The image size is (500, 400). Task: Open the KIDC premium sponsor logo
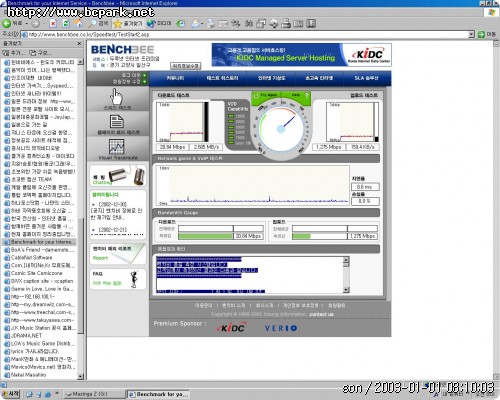pos(232,328)
